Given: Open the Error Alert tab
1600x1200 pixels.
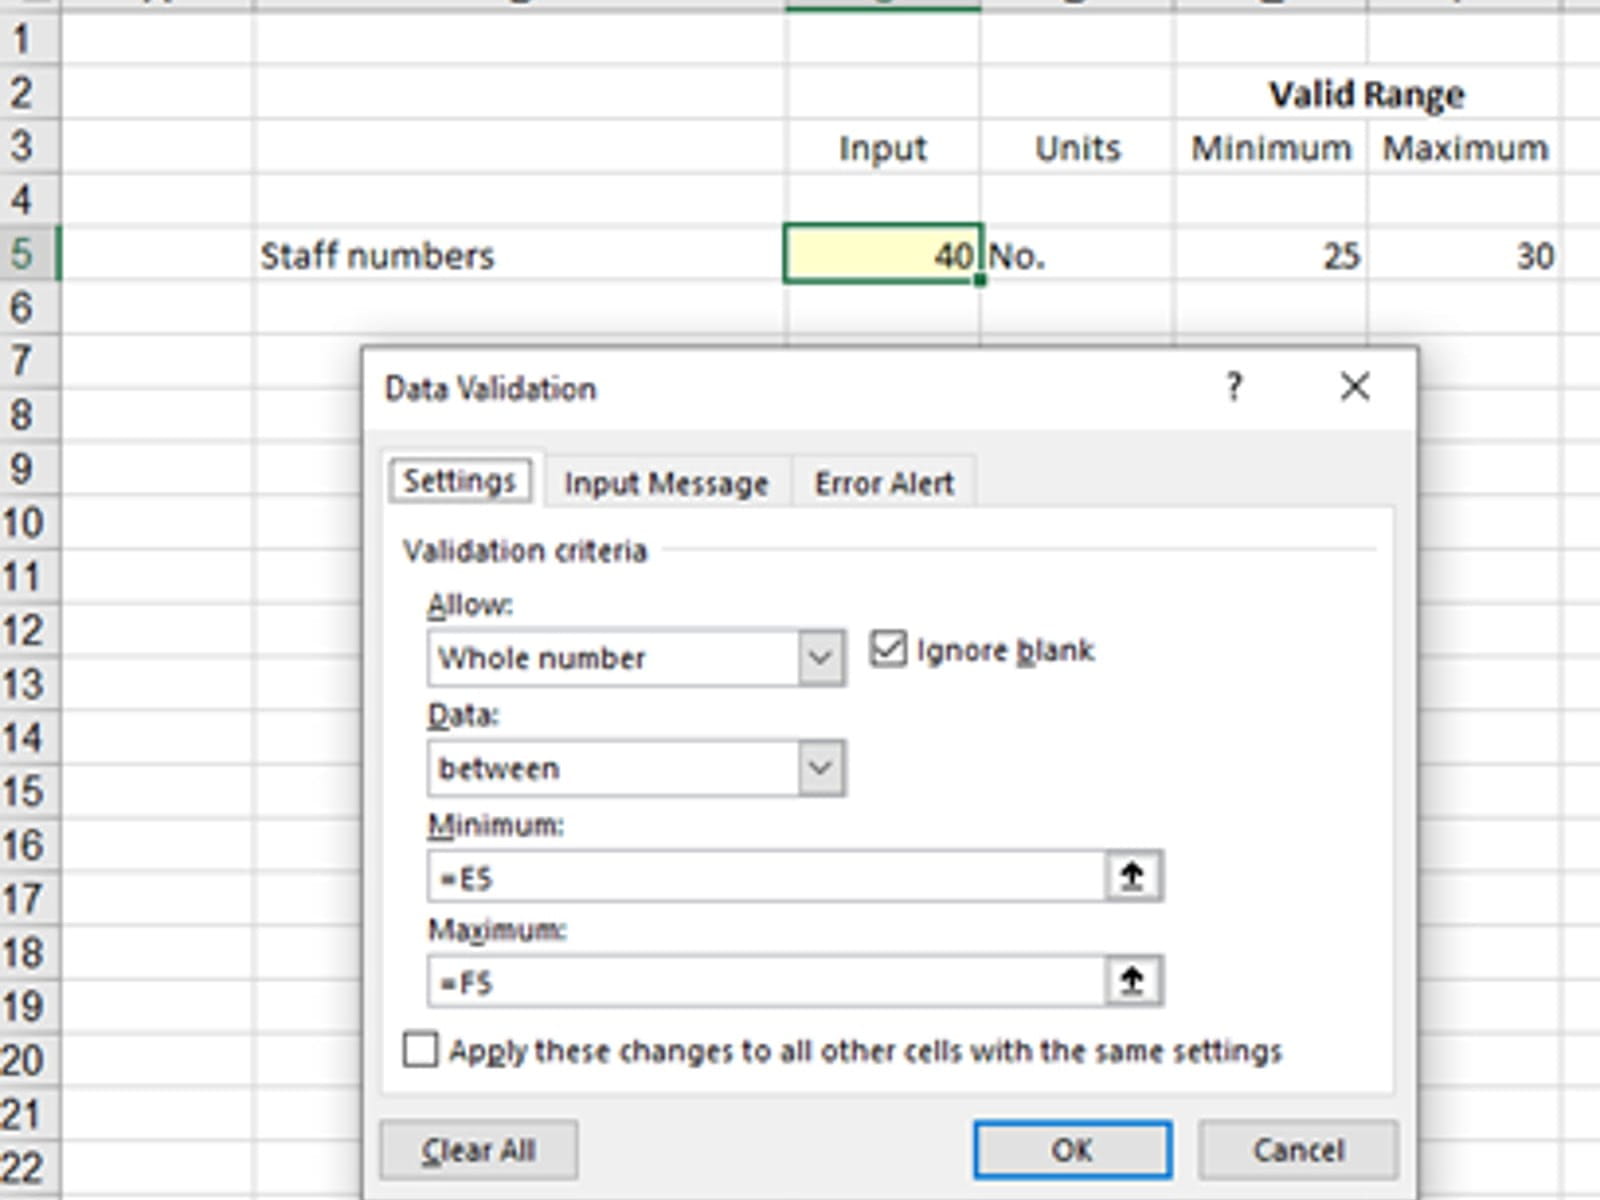Looking at the screenshot, I should click(884, 484).
